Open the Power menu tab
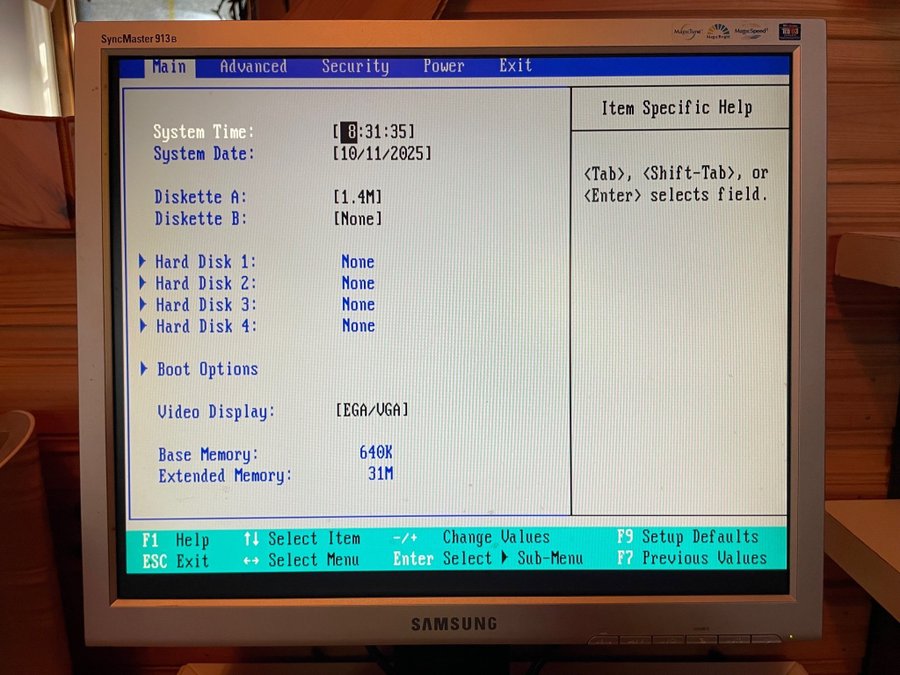This screenshot has height=675, width=900. tap(443, 66)
